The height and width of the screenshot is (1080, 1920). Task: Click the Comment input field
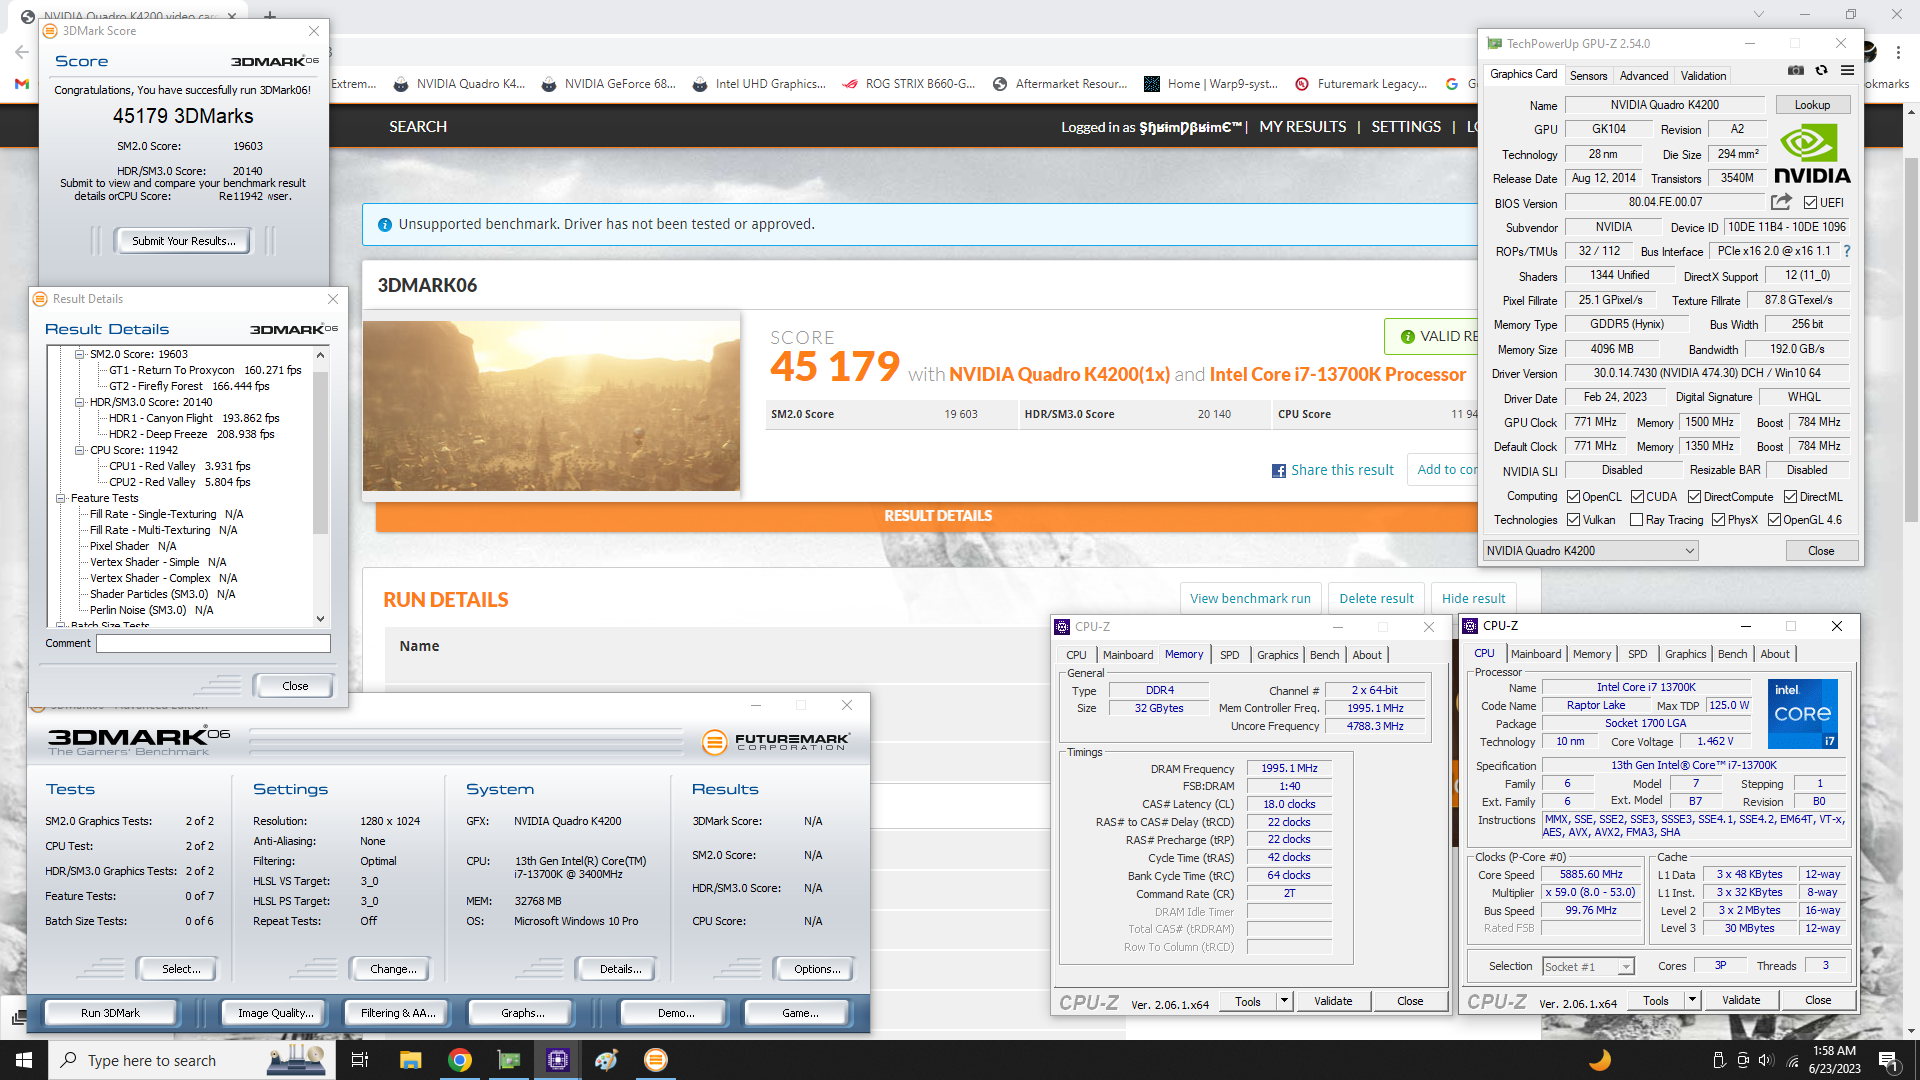click(213, 644)
